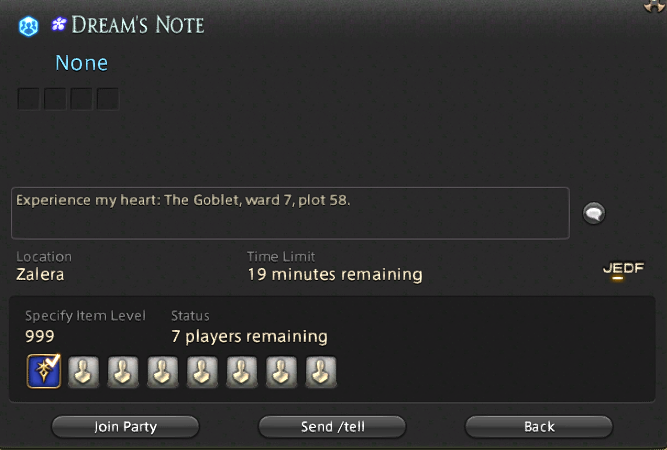The height and width of the screenshot is (450, 667).
Task: Click the last empty player slot icon
Action: pos(321,372)
